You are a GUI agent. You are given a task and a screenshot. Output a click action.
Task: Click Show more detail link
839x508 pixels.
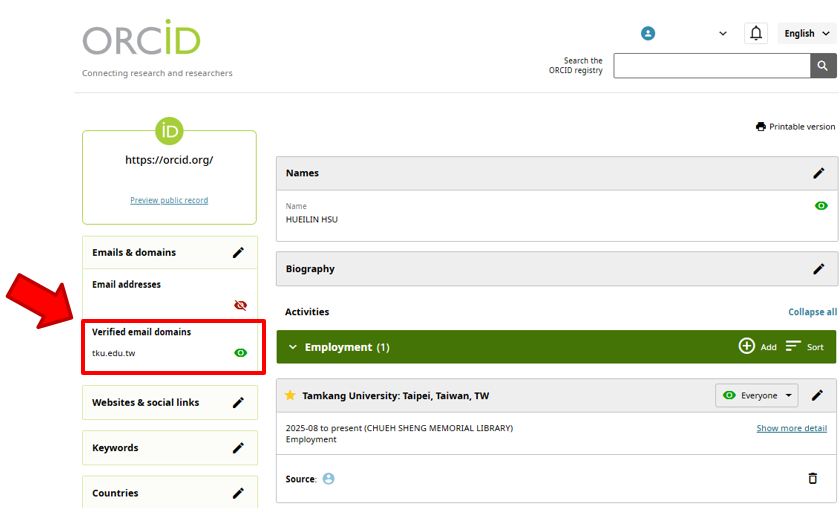click(x=791, y=428)
